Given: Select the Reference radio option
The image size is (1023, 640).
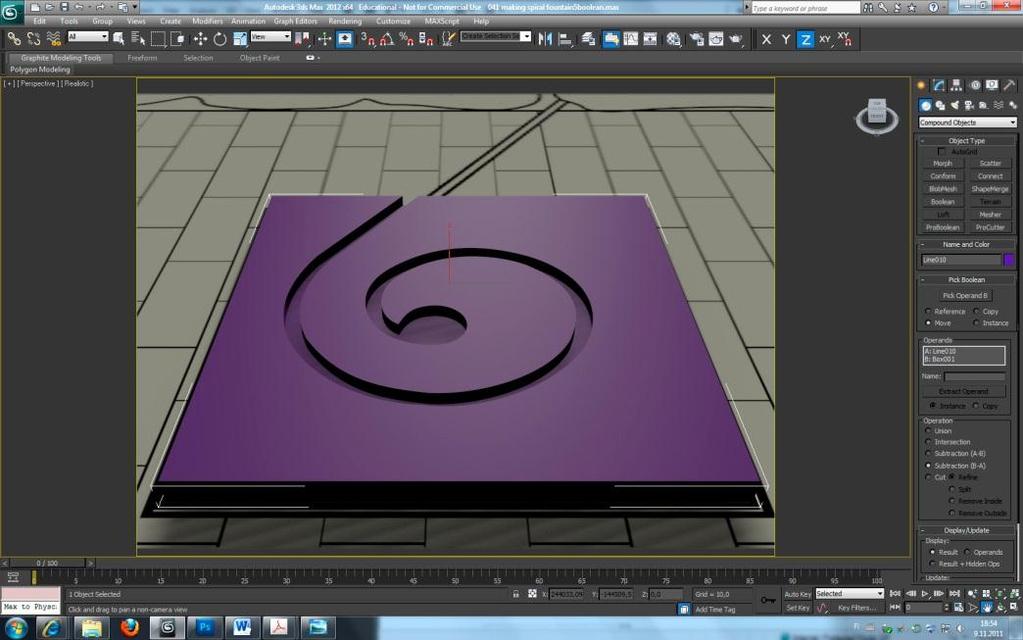Looking at the screenshot, I should pyautogui.click(x=928, y=312).
